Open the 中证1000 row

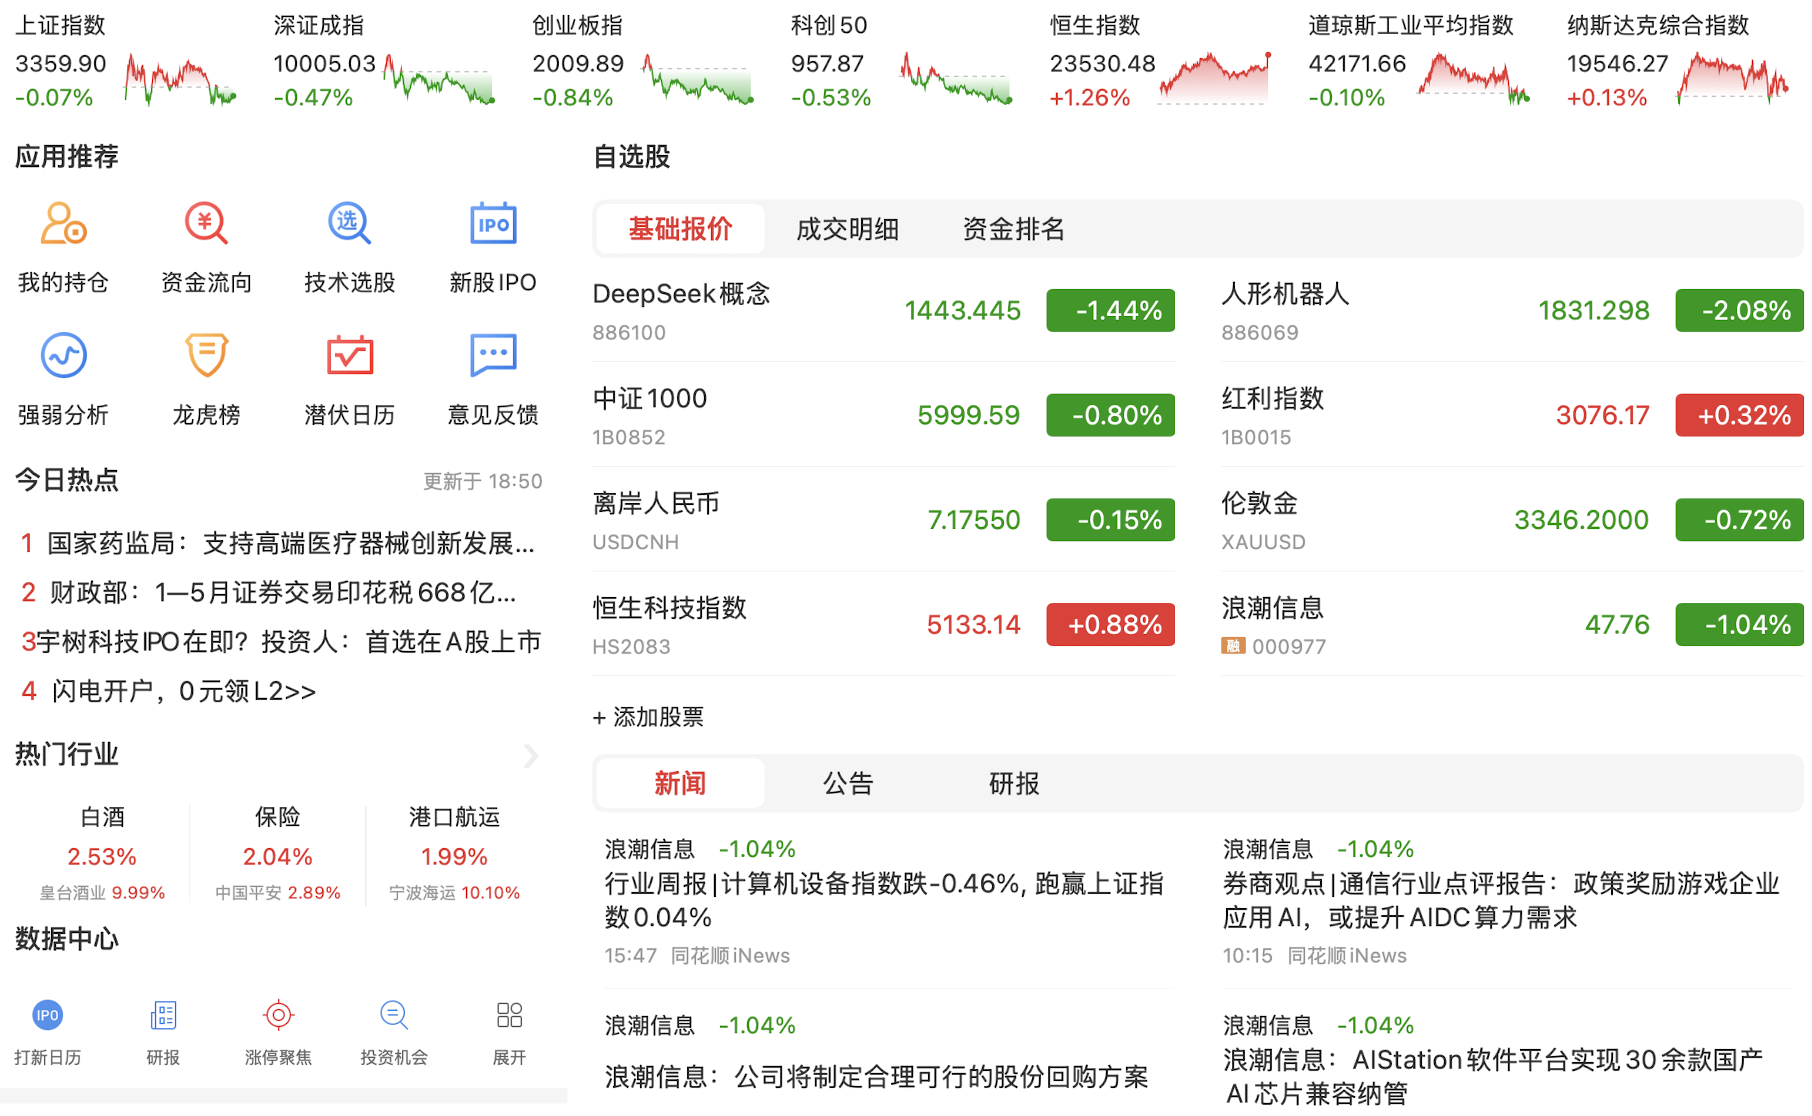coord(883,415)
